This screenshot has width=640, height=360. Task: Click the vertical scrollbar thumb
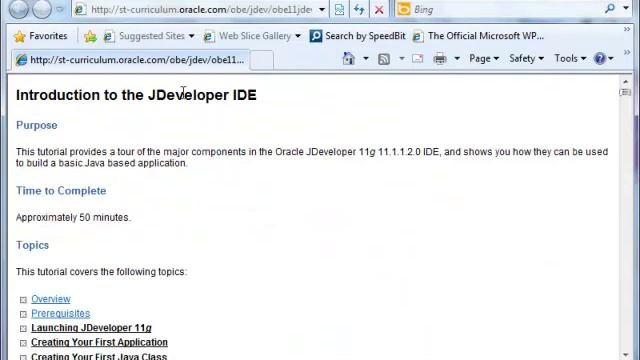(625, 92)
